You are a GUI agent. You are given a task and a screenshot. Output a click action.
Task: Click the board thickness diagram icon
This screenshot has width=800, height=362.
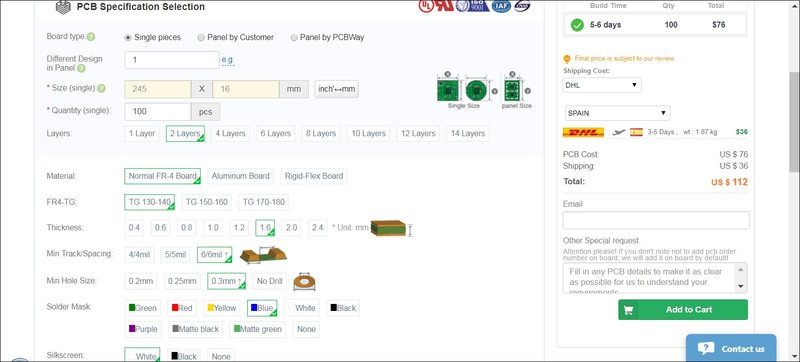coord(390,228)
